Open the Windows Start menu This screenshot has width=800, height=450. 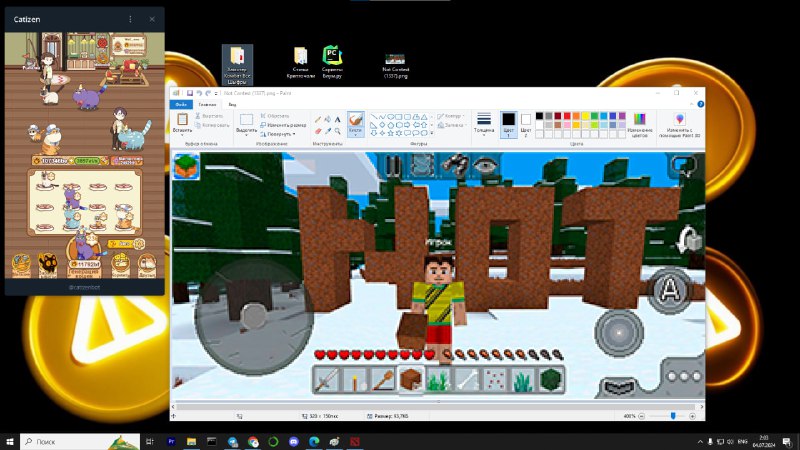tap(9, 441)
